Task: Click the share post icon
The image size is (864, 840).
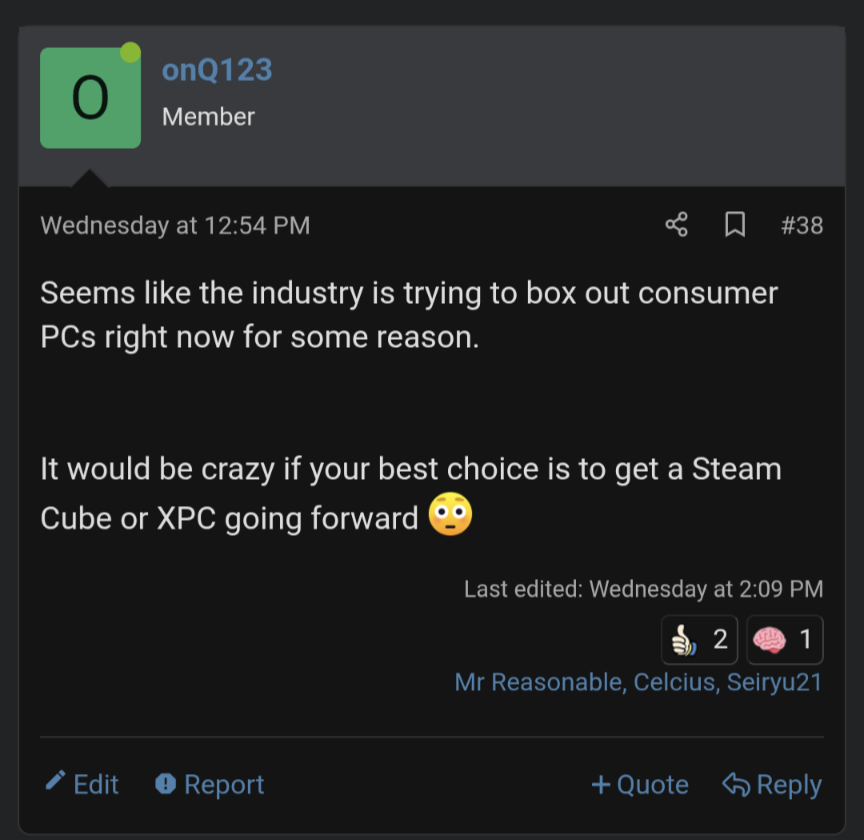Action: (x=677, y=225)
